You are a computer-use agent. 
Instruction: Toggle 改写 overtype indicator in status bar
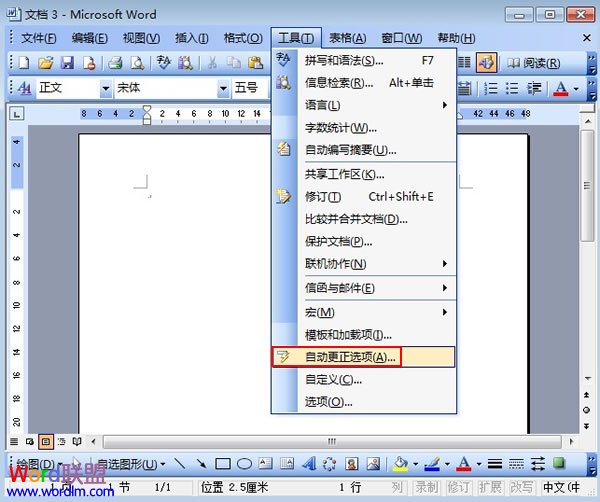pyautogui.click(x=522, y=487)
